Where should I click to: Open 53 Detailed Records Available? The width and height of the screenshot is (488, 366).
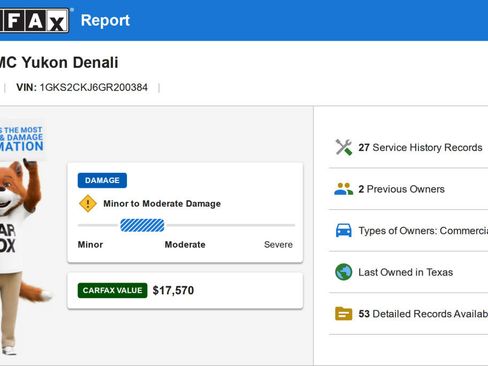(408, 314)
